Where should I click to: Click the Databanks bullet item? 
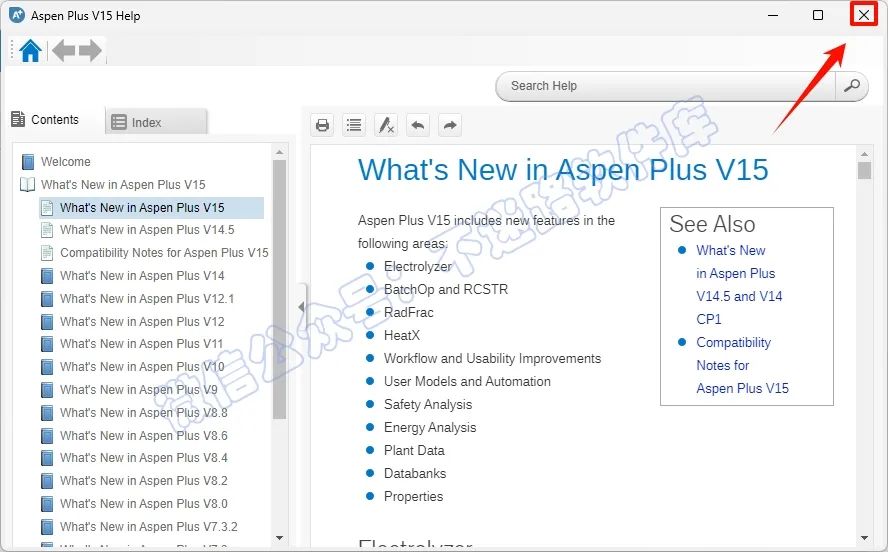coord(415,473)
